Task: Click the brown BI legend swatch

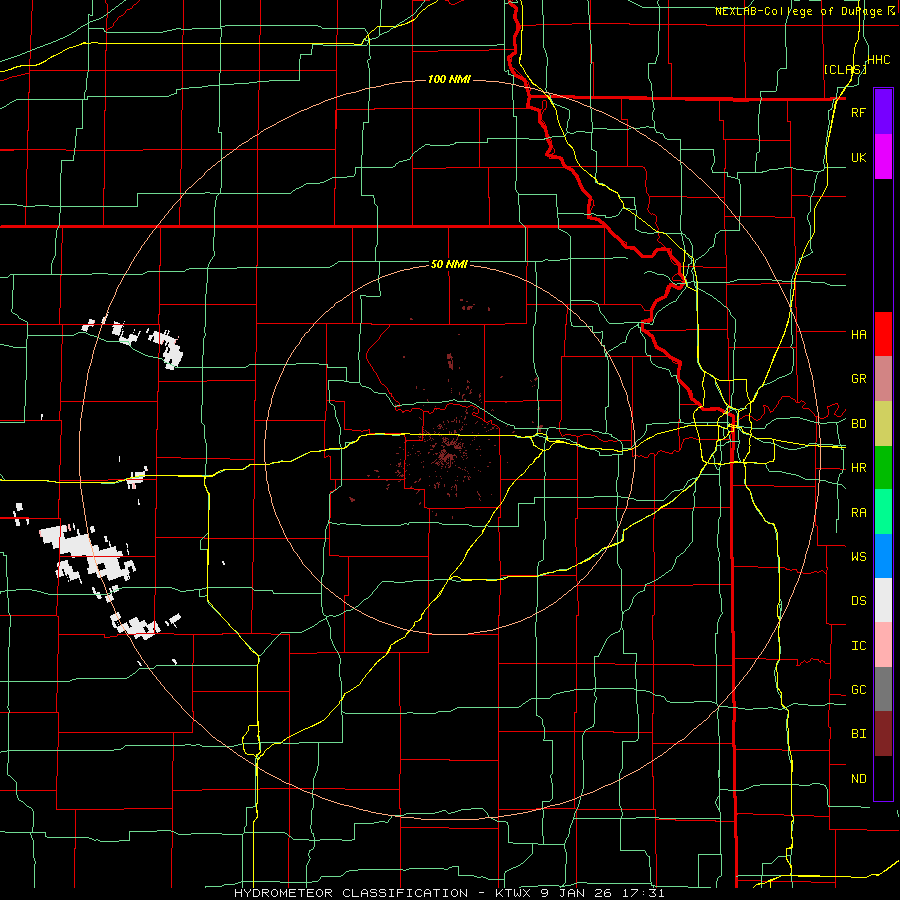Action: (883, 734)
